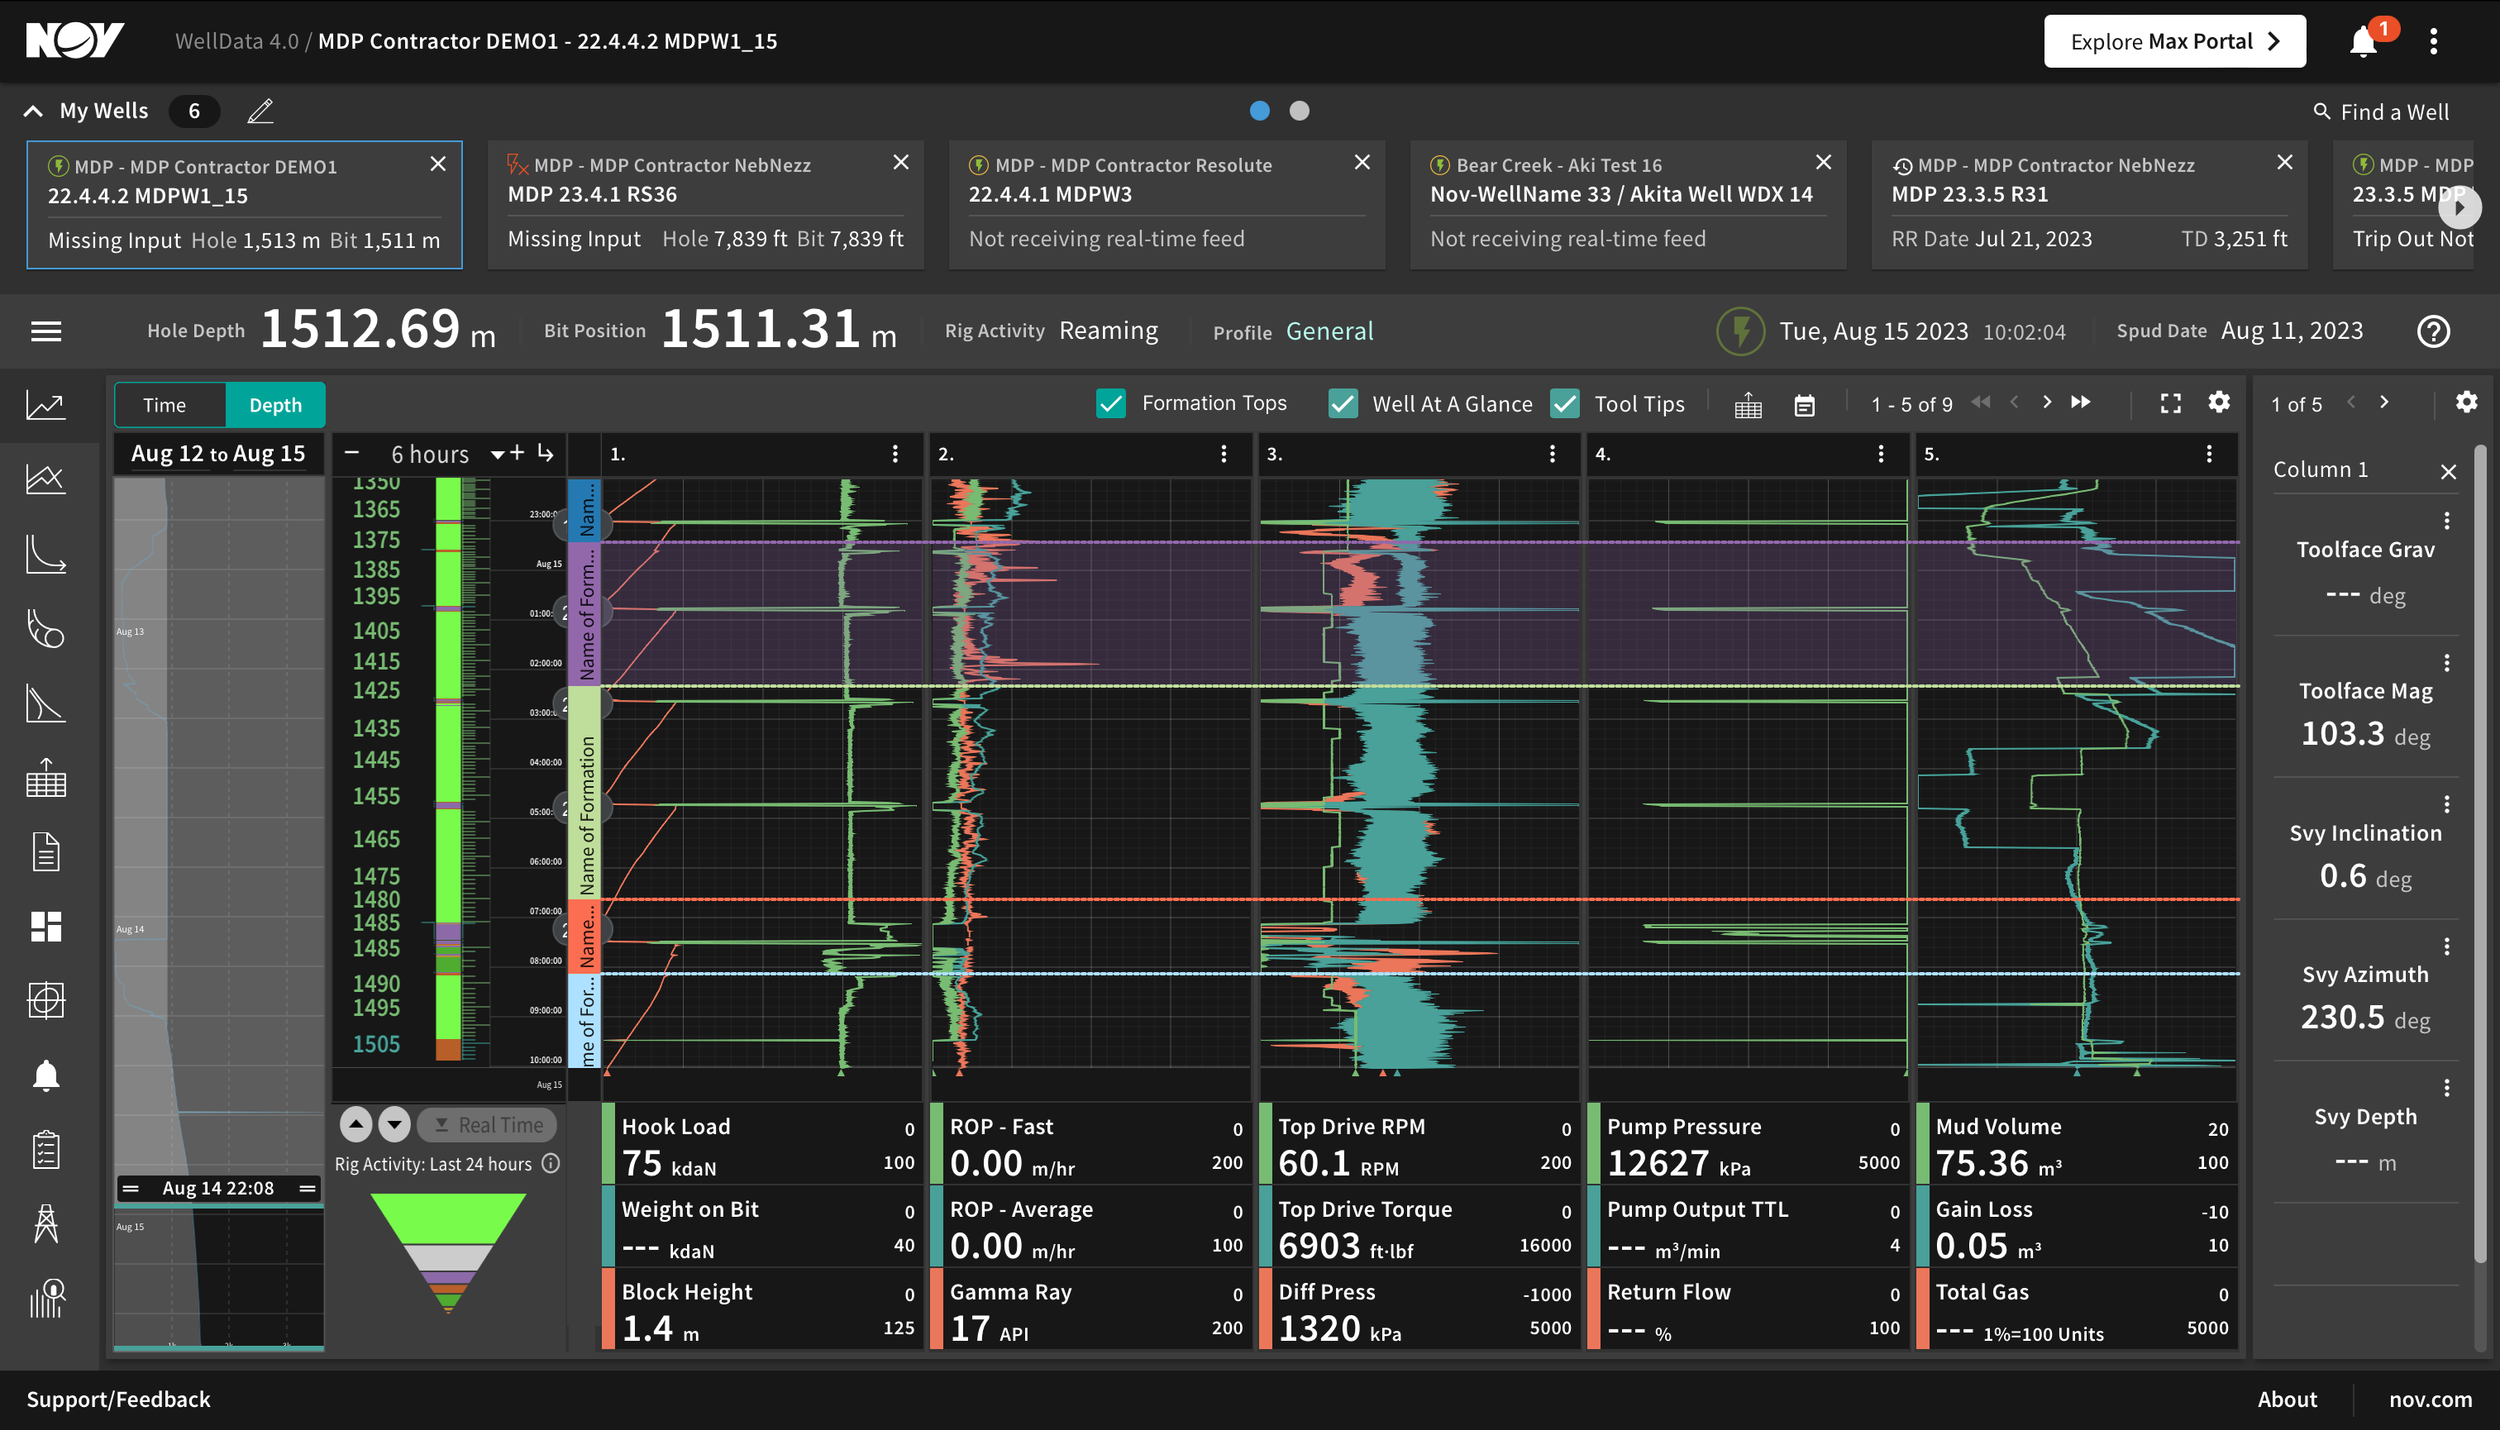Open the calendar date picker icon
2500x1430 pixels.
point(1804,405)
